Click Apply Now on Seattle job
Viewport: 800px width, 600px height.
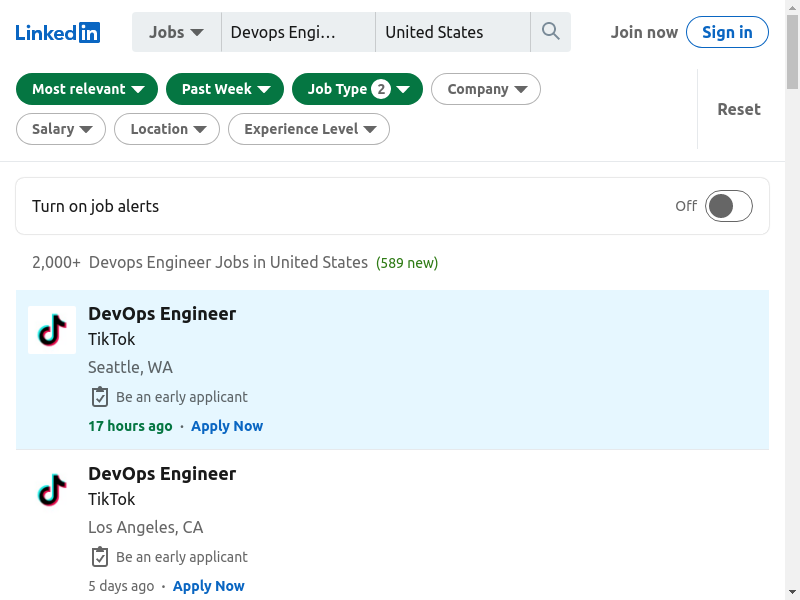(x=227, y=426)
